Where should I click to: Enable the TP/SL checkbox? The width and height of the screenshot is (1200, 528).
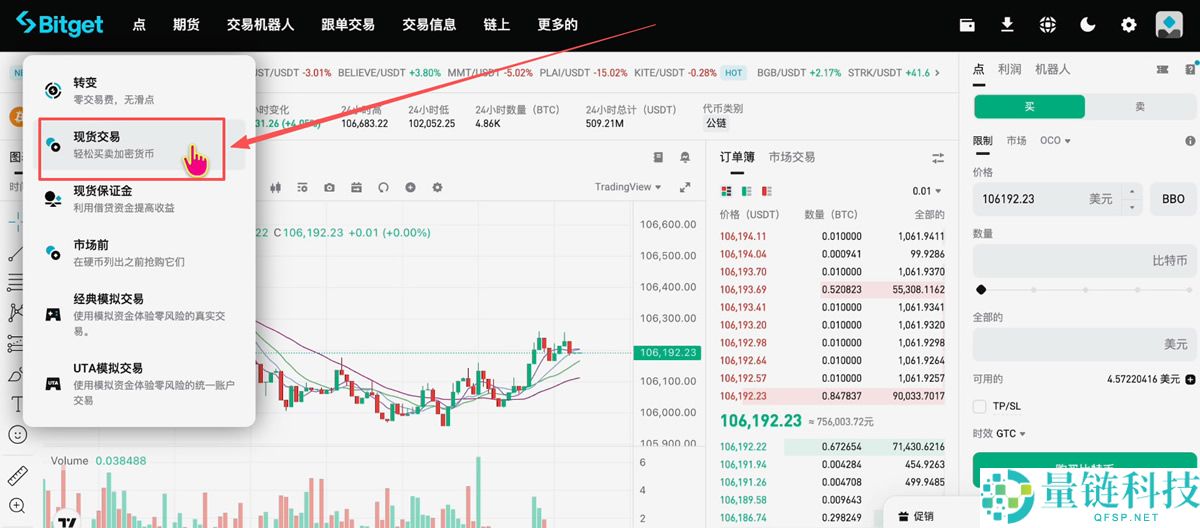click(980, 406)
